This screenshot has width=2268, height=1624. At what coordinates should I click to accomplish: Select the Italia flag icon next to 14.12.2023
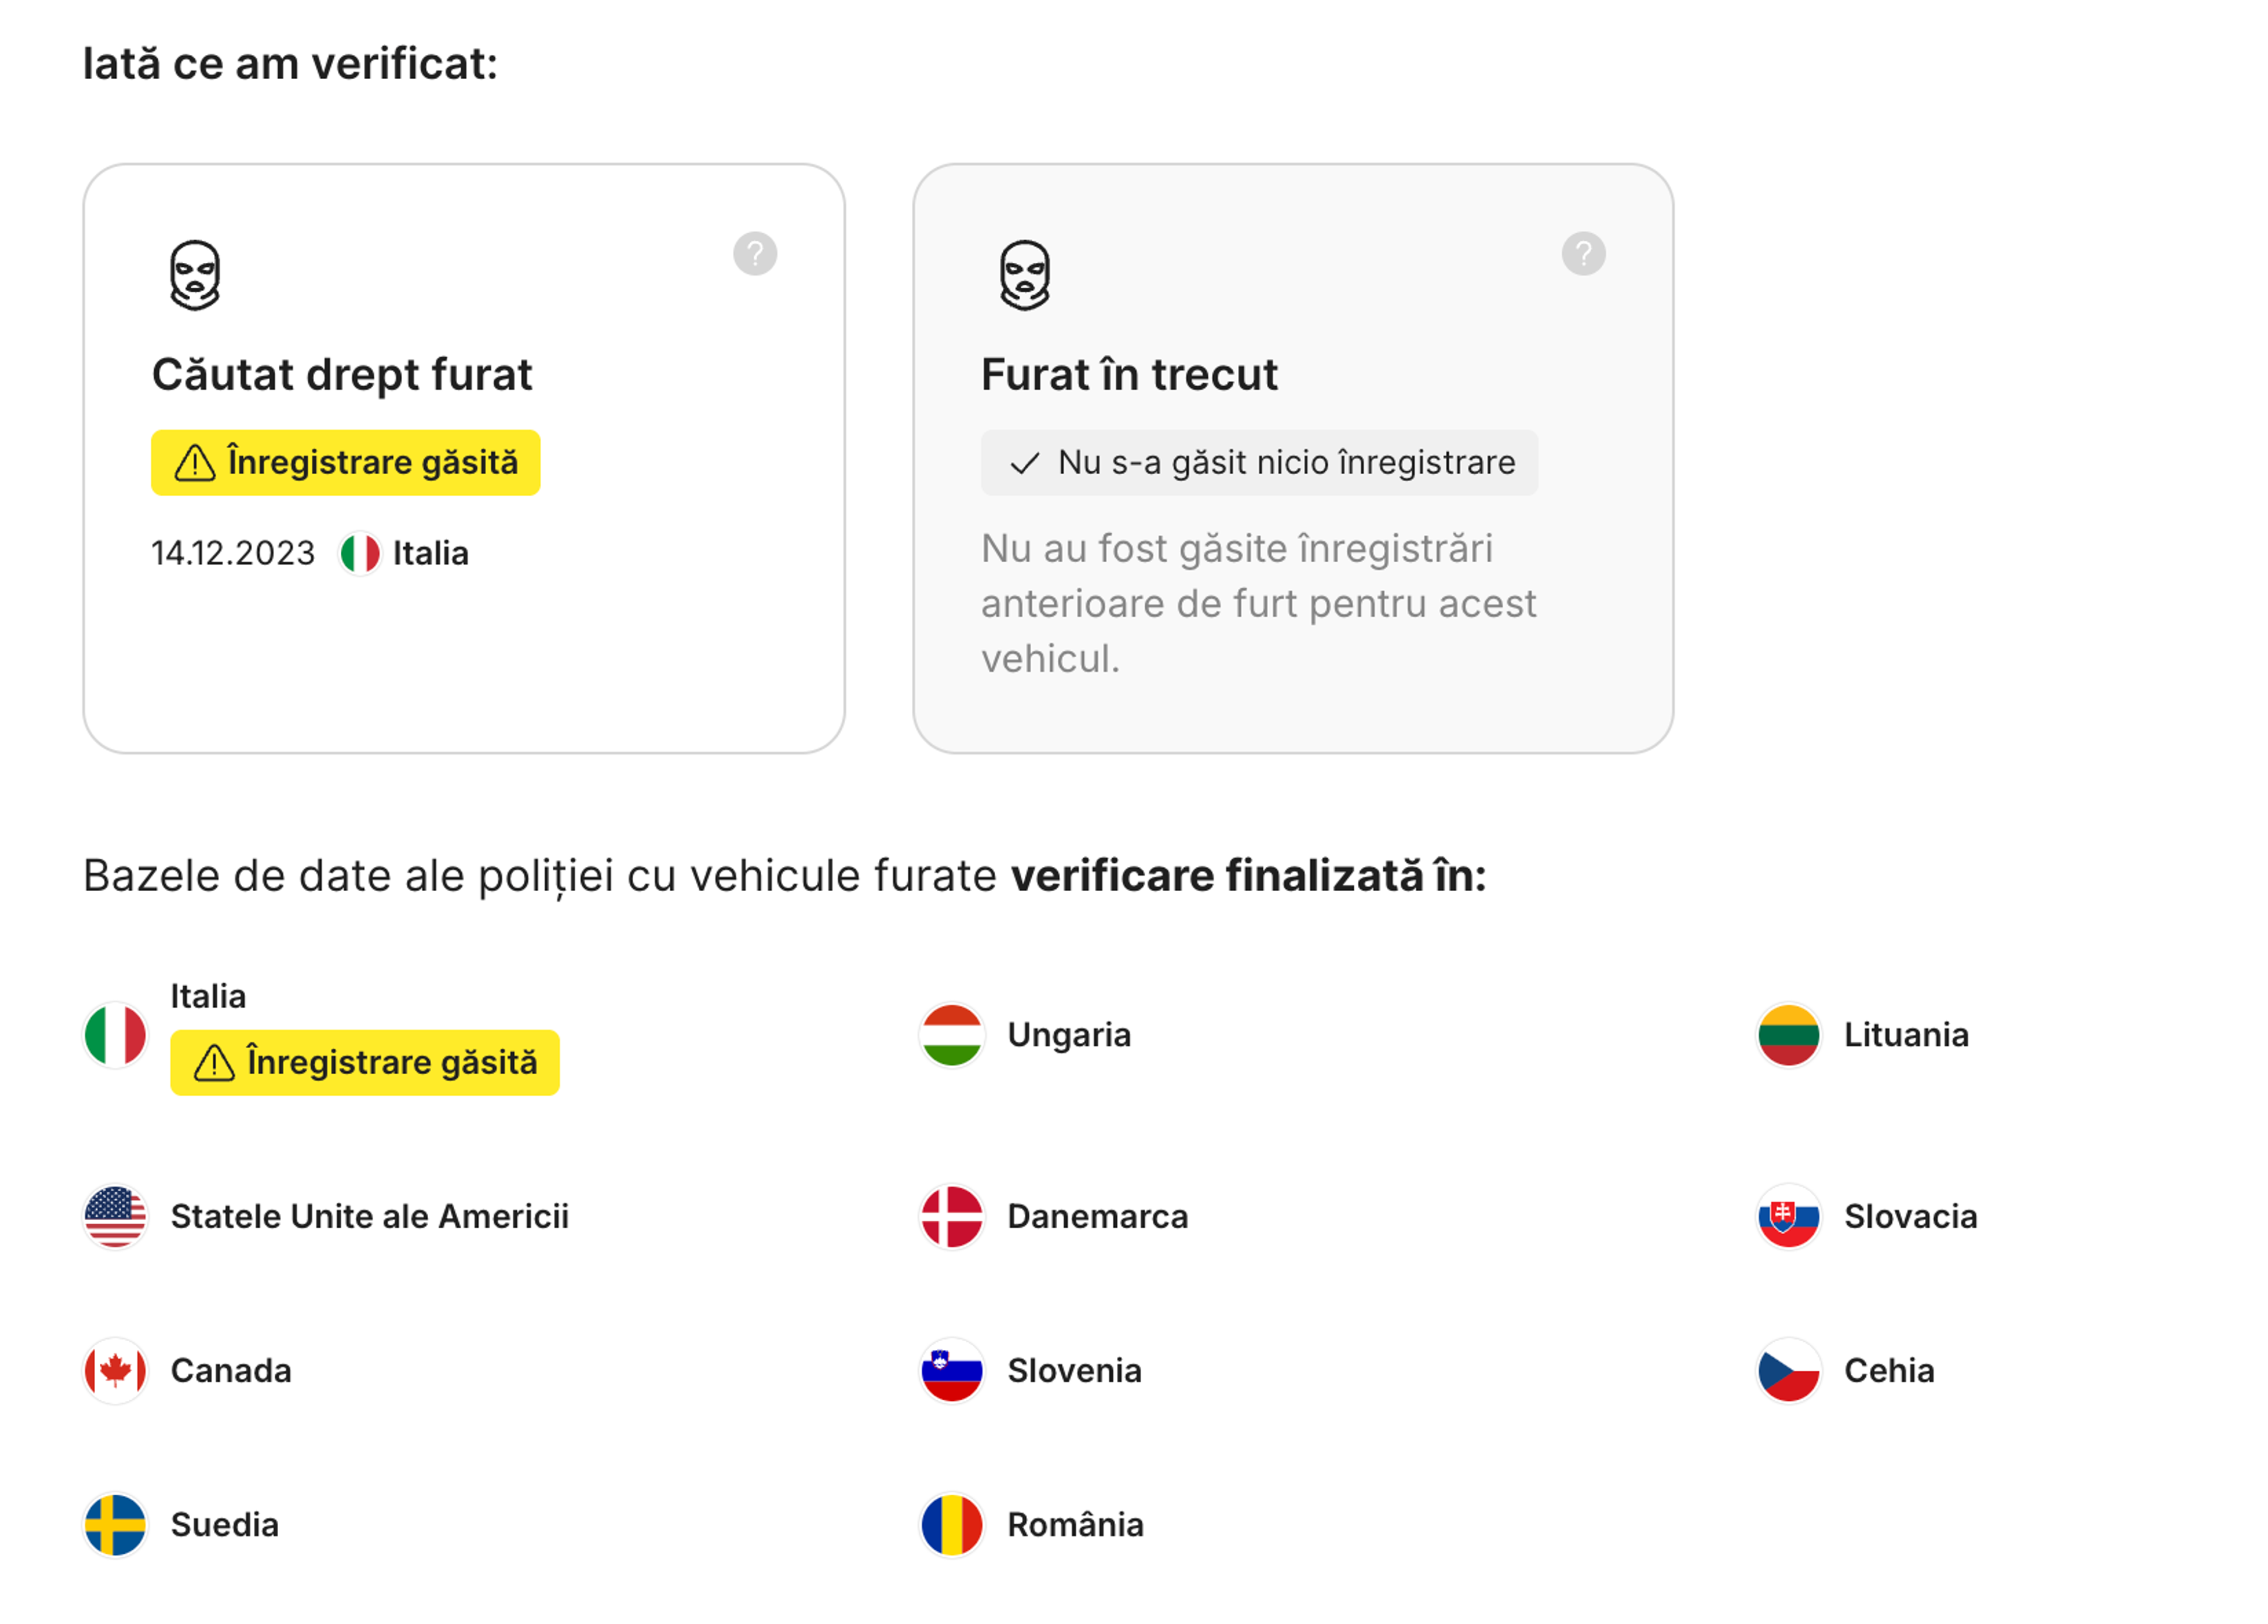tap(361, 551)
